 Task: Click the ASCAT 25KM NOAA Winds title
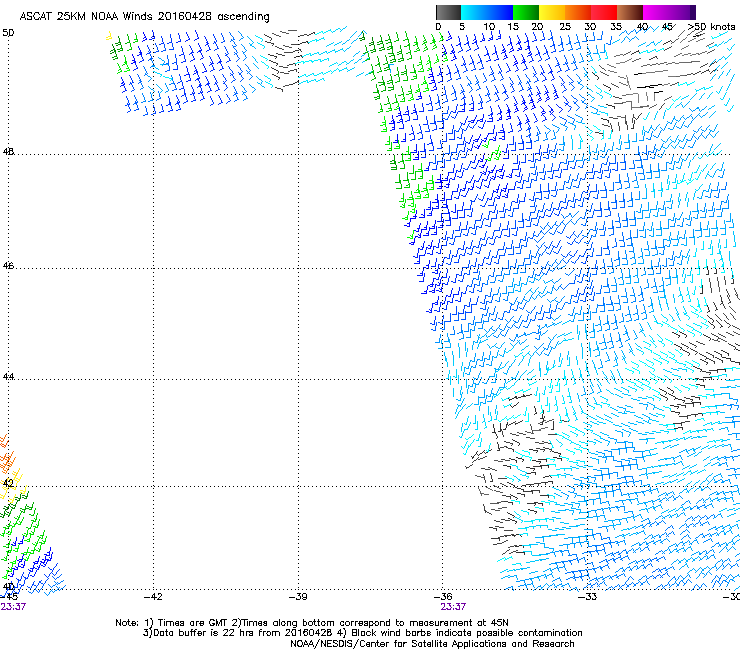coord(144,17)
